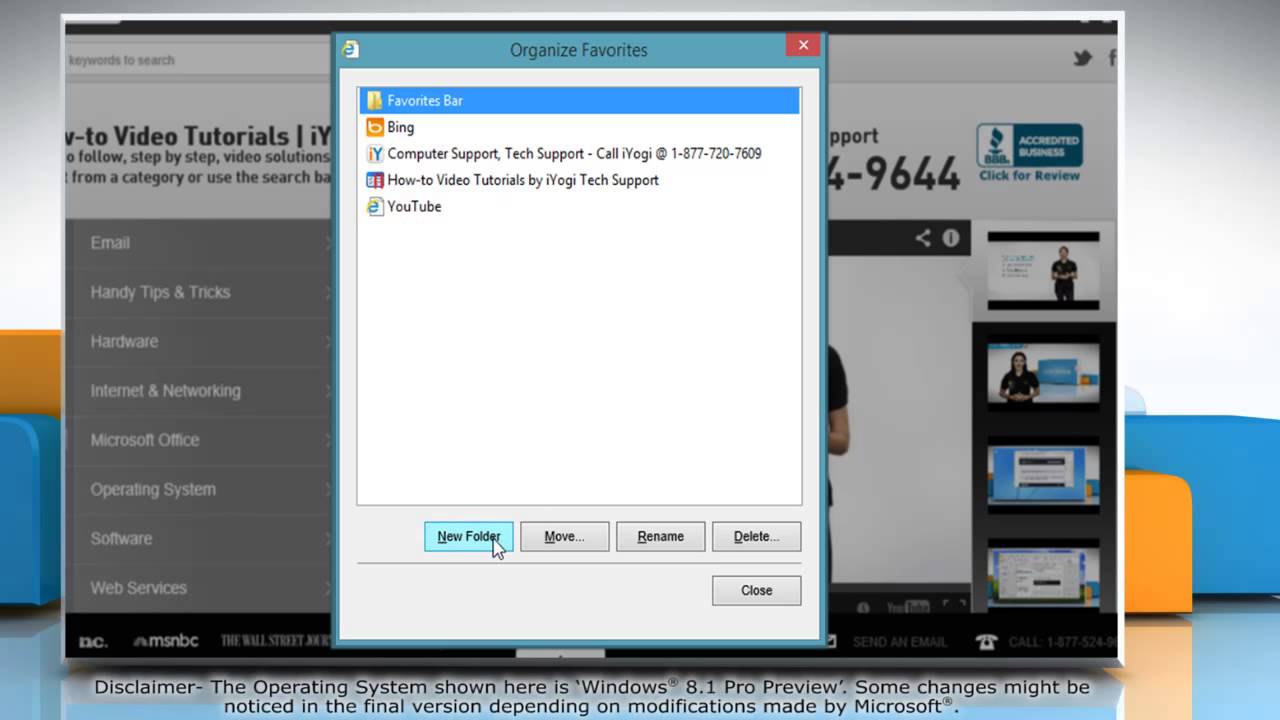
Task: Click the info icon above the video
Action: 951,238
